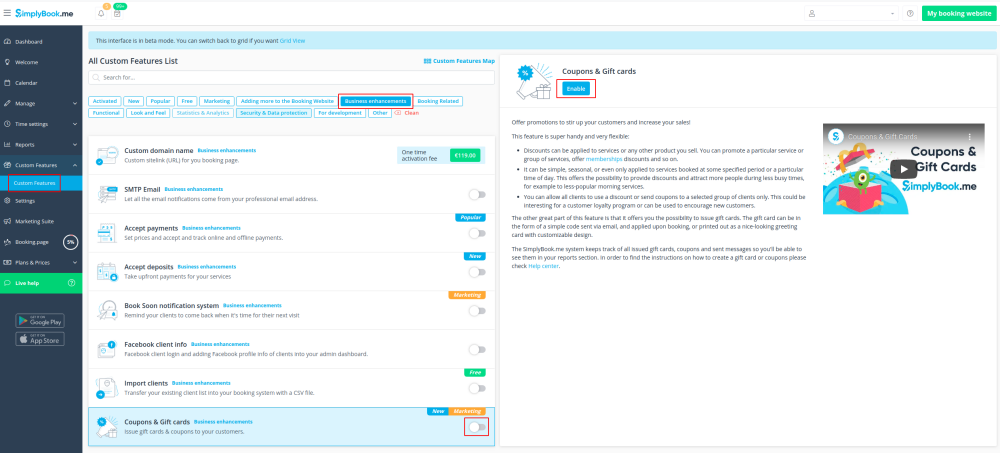
Task: Click the blue Enable button
Action: 575,89
